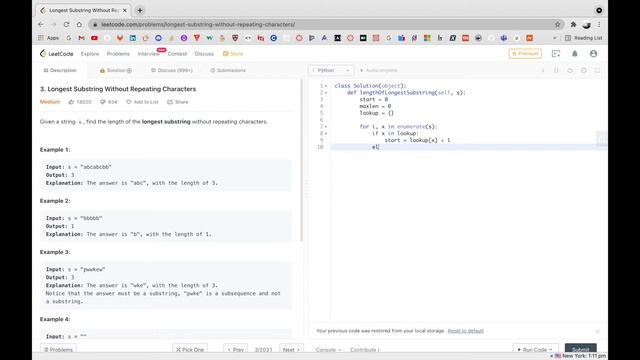The height and width of the screenshot is (360, 640).
Task: Click the Submit button
Action: tap(581, 349)
